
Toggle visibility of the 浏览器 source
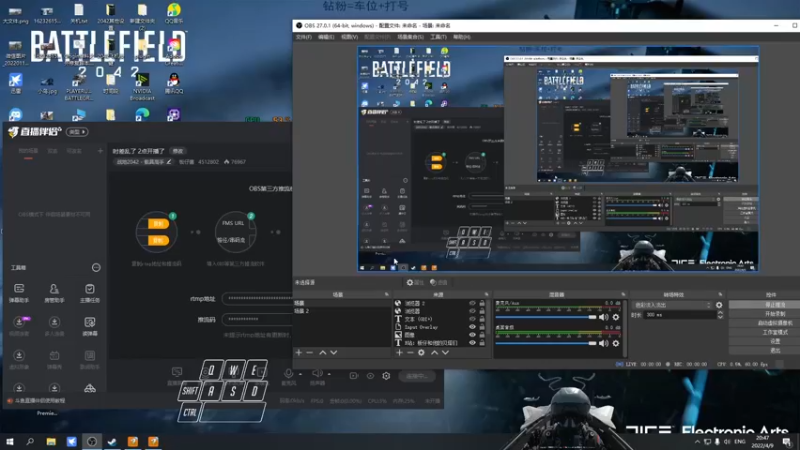pos(472,311)
